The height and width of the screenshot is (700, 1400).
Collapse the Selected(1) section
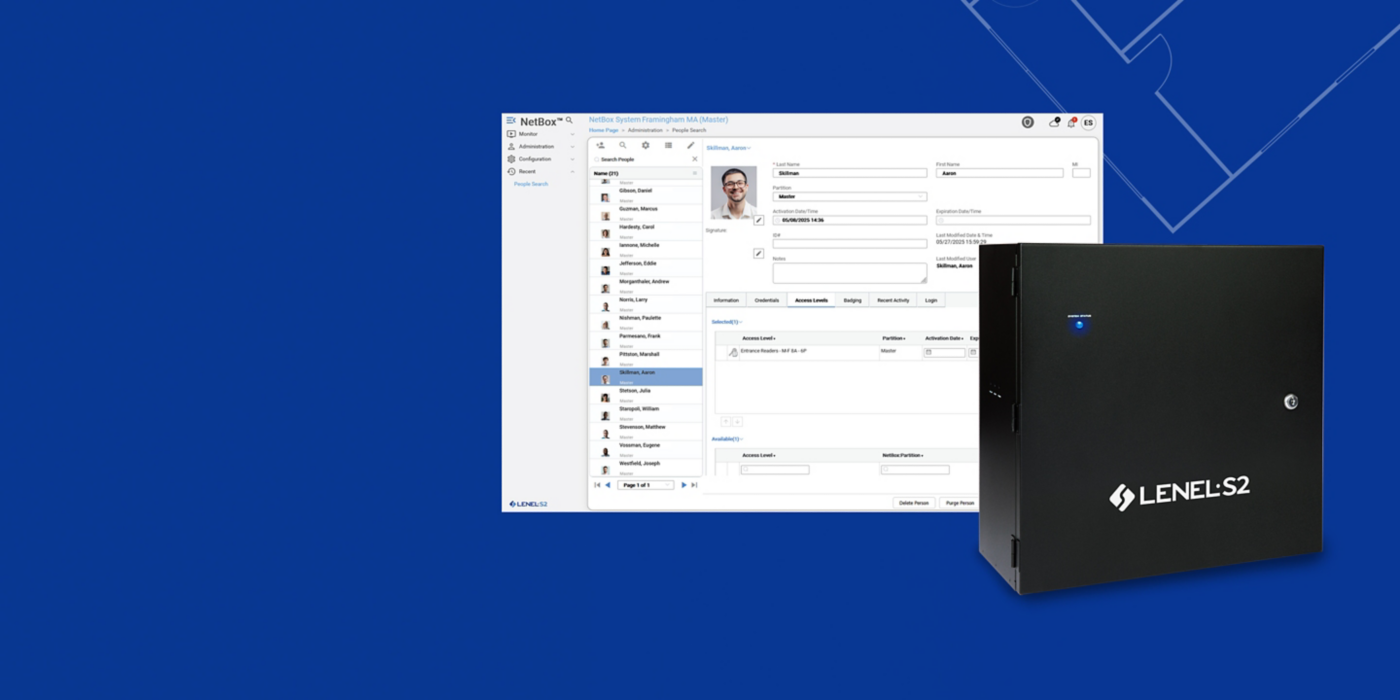coord(727,322)
